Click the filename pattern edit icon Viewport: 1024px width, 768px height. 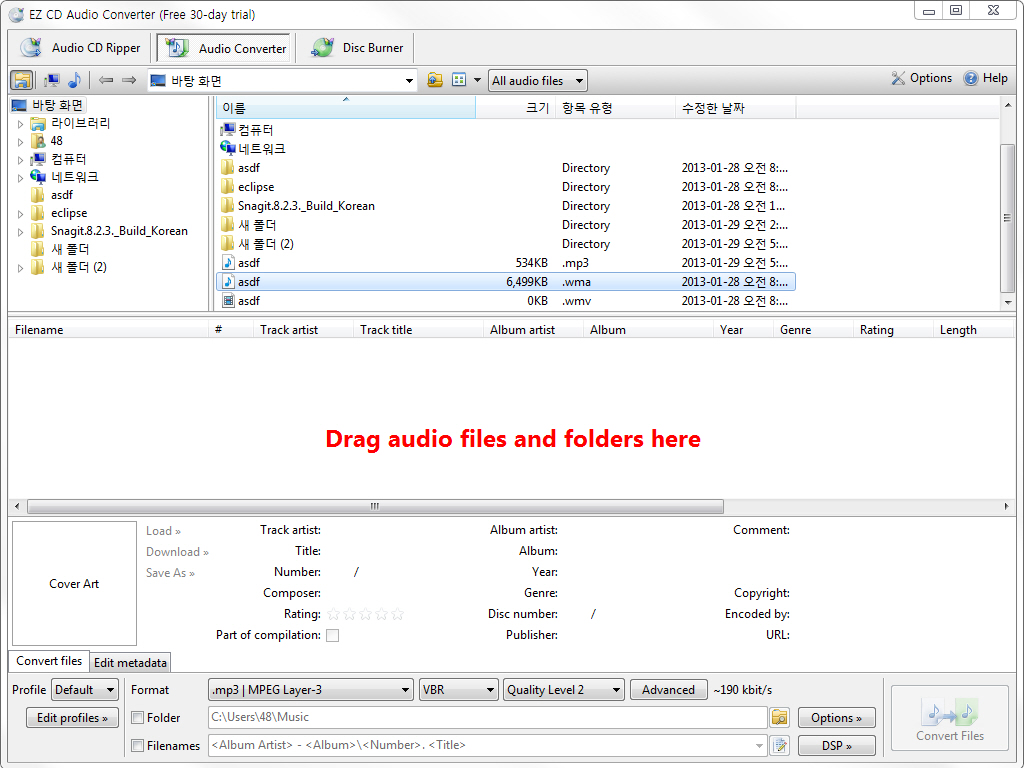click(780, 745)
